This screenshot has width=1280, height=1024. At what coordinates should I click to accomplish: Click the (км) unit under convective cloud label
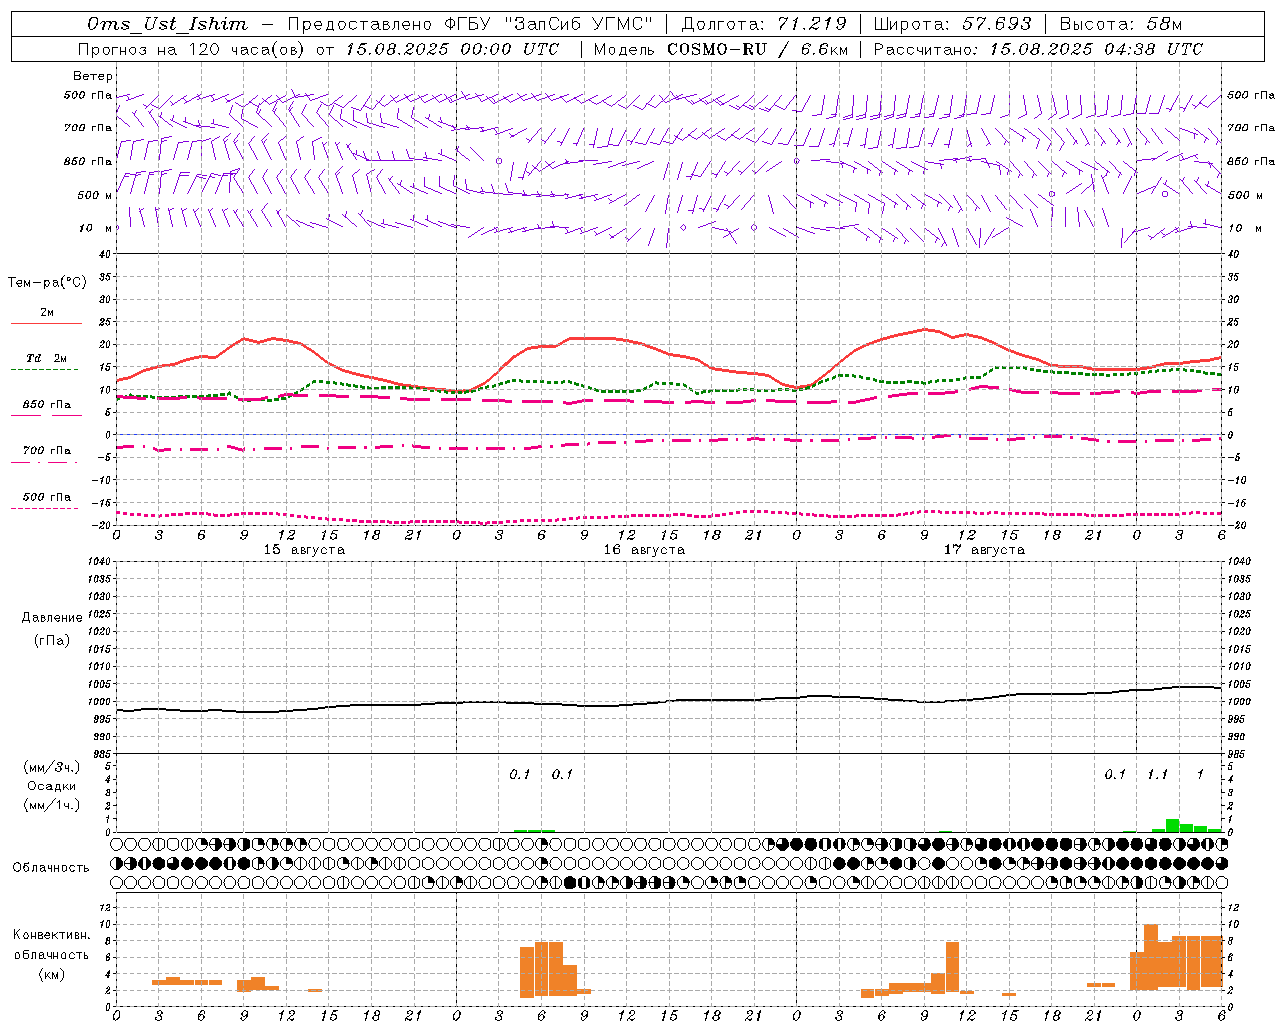point(51,974)
